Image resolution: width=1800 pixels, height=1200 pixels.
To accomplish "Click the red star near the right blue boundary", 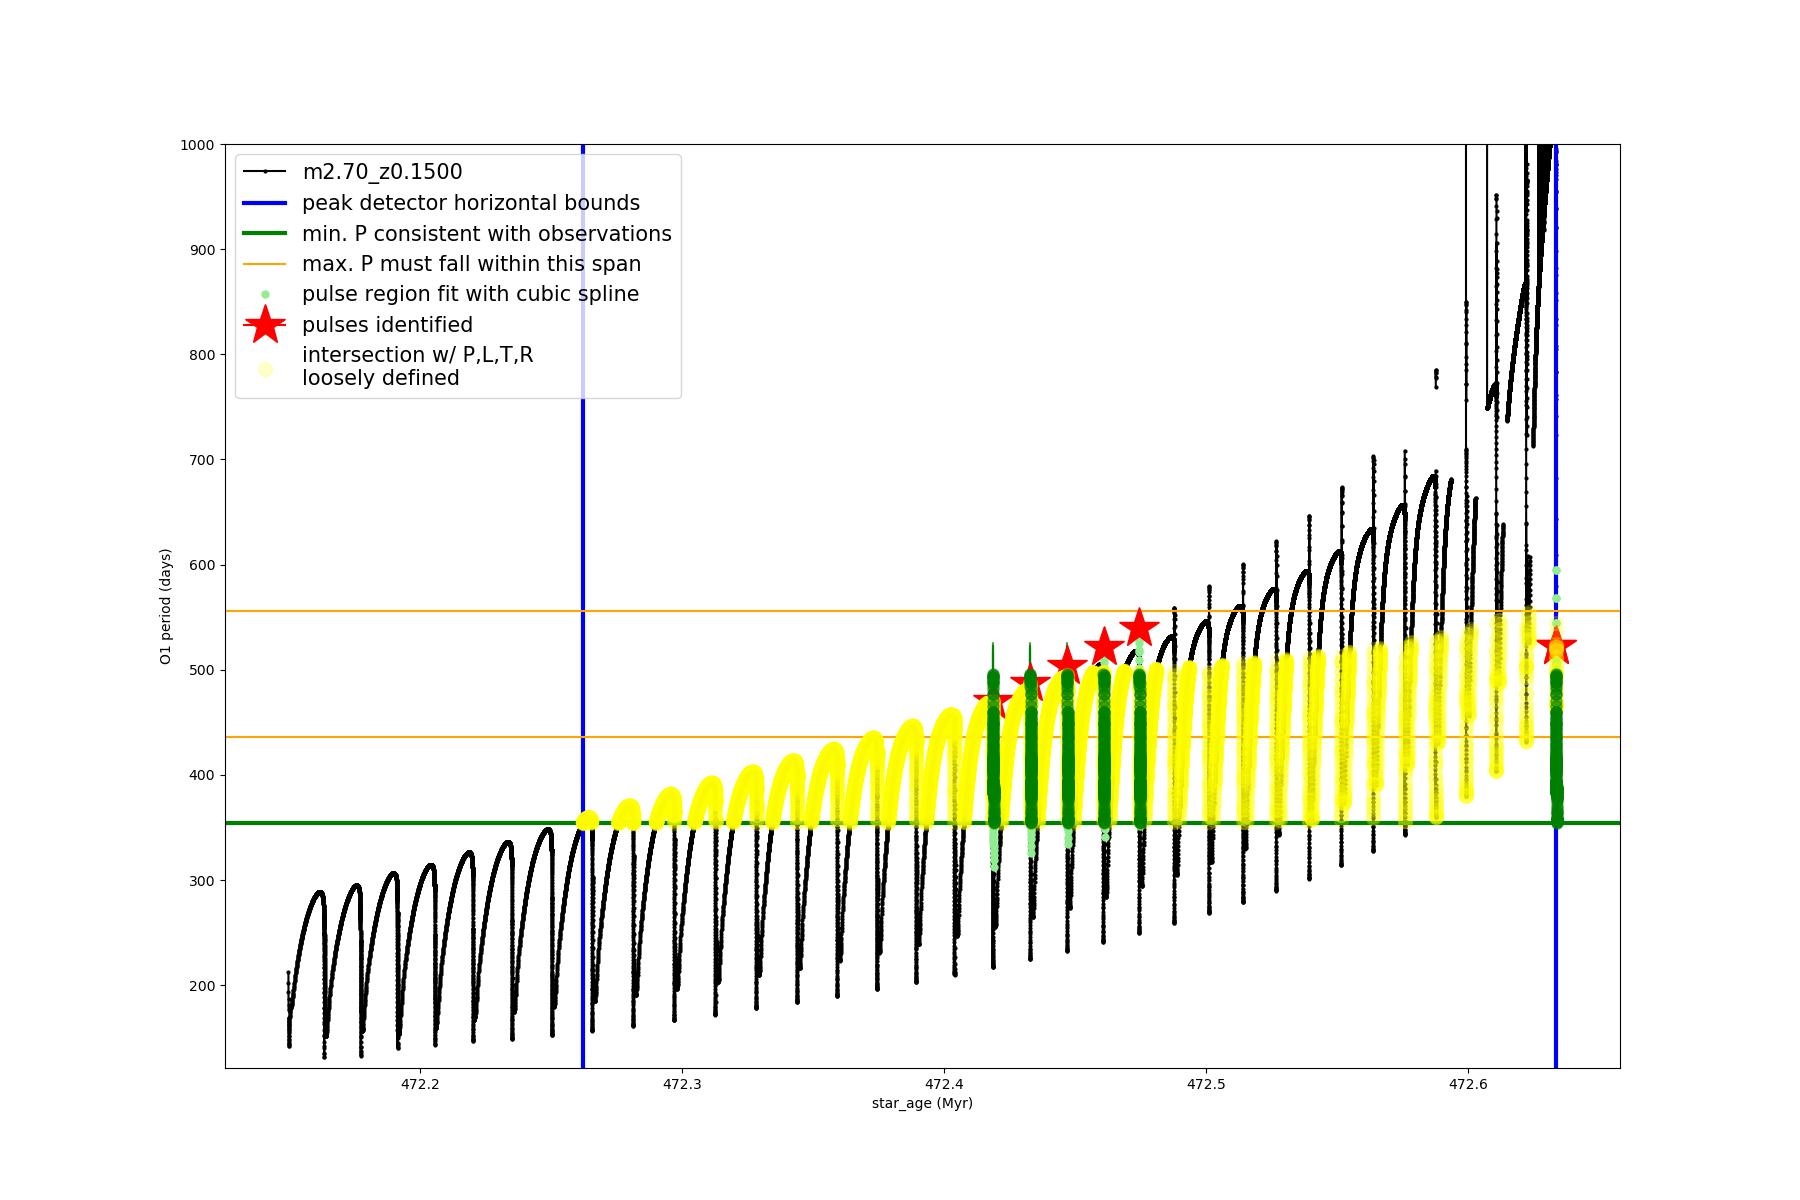I will pos(1556,645).
